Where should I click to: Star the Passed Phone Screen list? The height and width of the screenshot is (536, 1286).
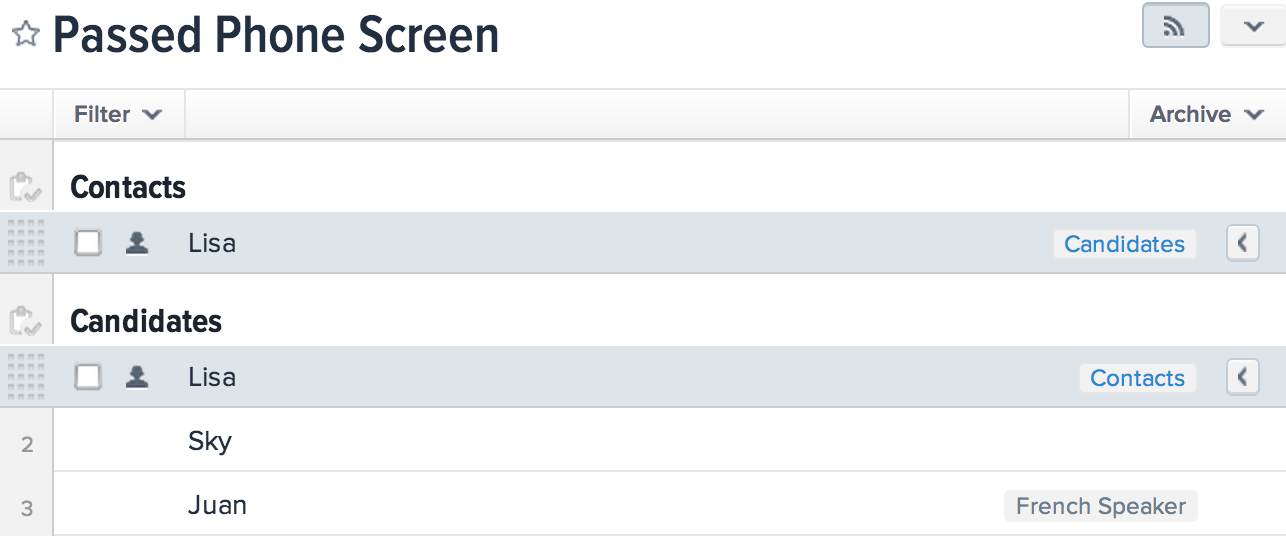coord(26,35)
